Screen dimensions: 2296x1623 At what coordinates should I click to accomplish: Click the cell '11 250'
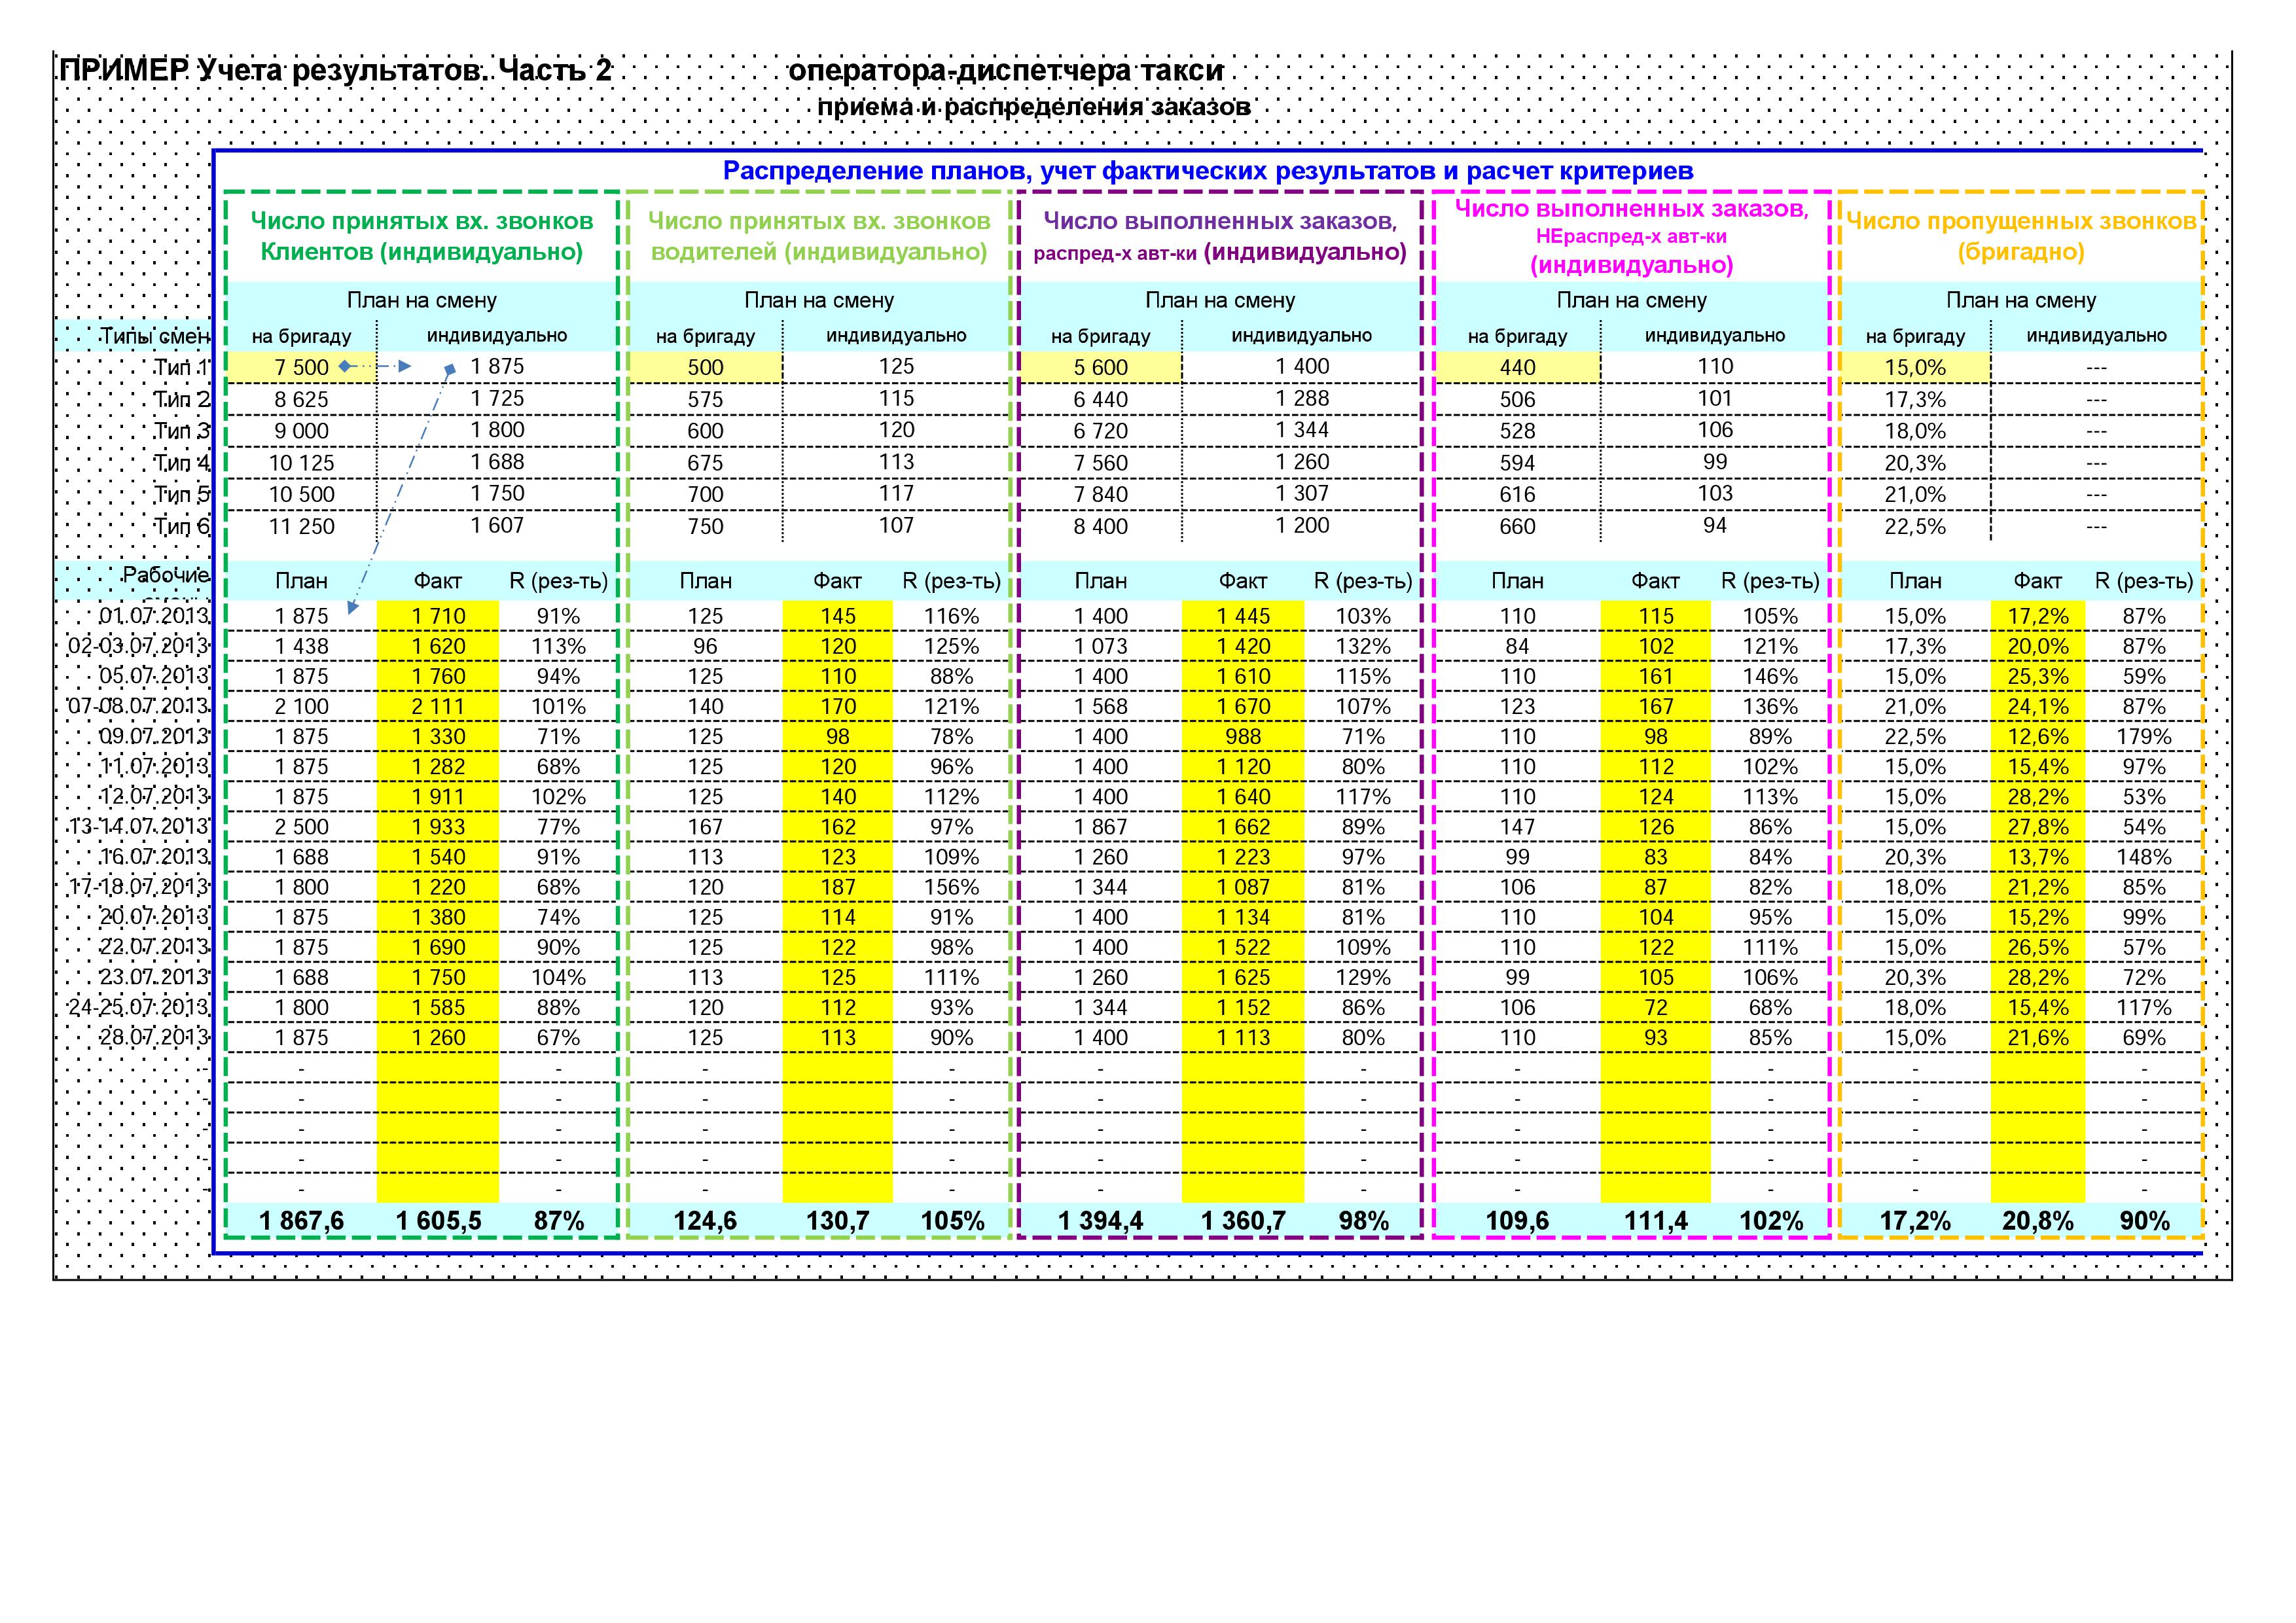tap(302, 526)
